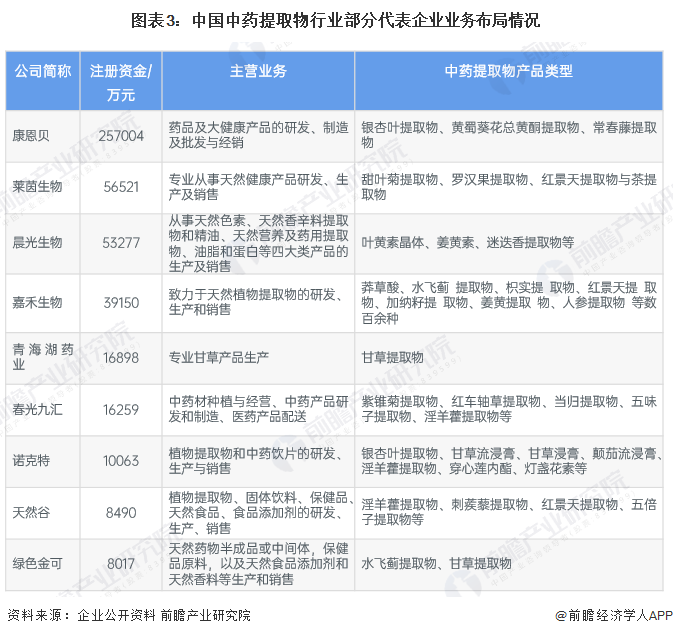Click company name 绿色金可

[x=37, y=563]
